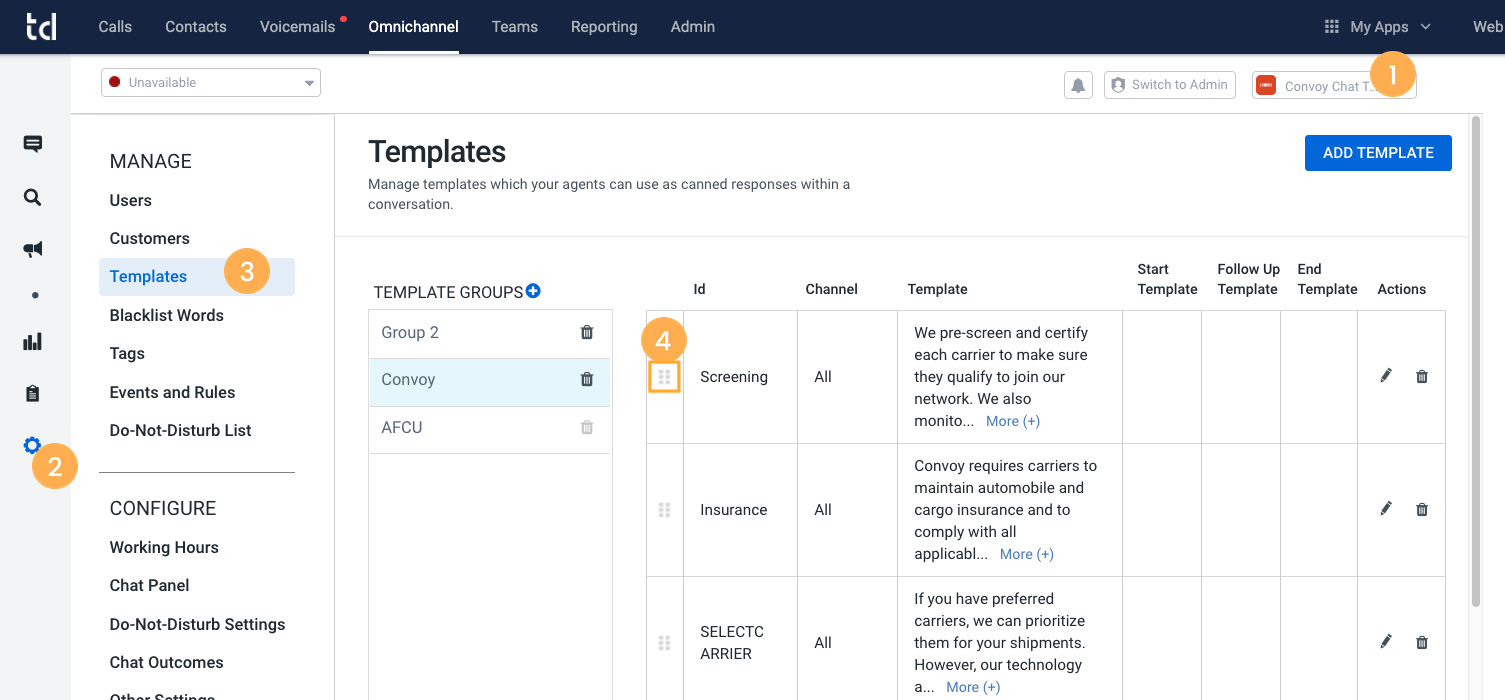Delete the SELECTCARRIER template

1422,642
